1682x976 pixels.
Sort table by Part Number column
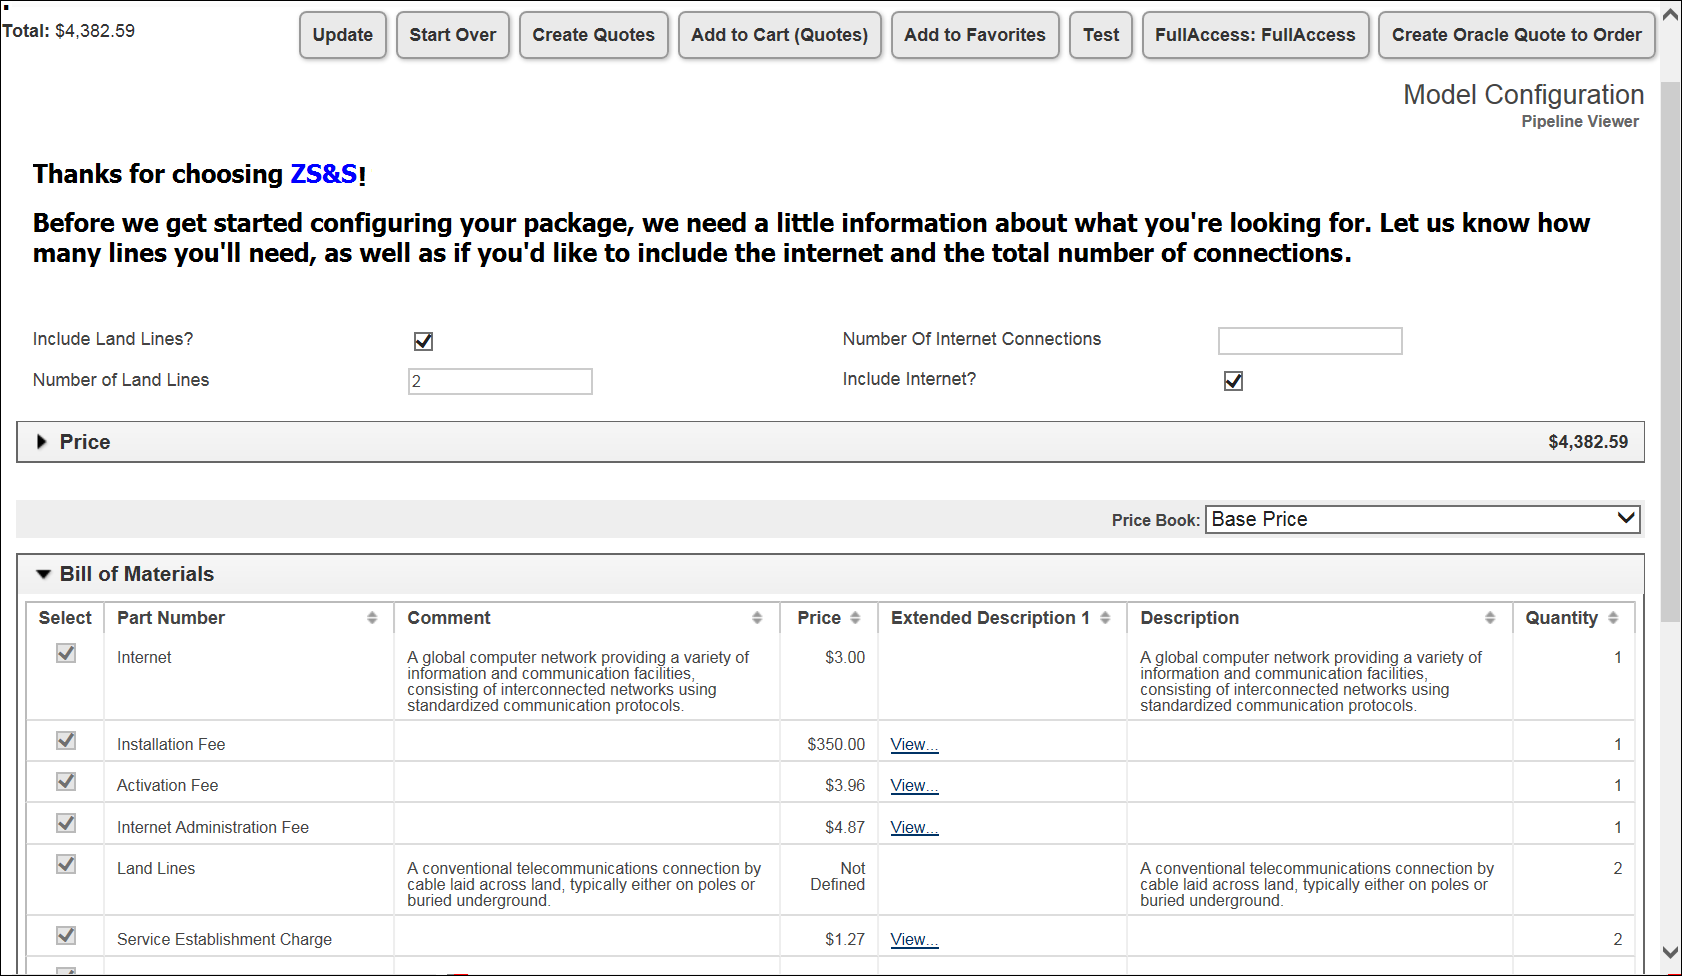(x=371, y=618)
